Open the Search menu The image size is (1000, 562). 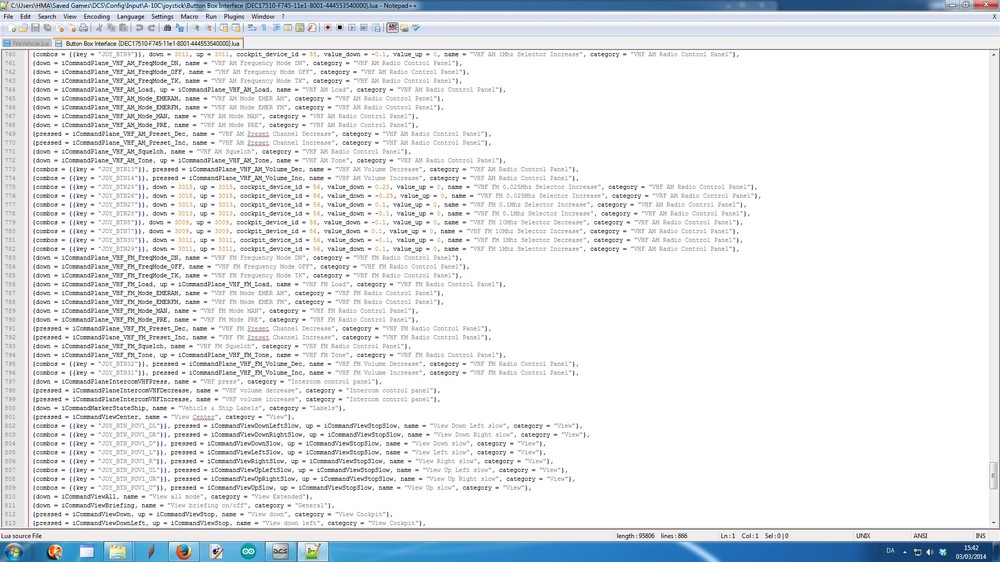pos(47,17)
